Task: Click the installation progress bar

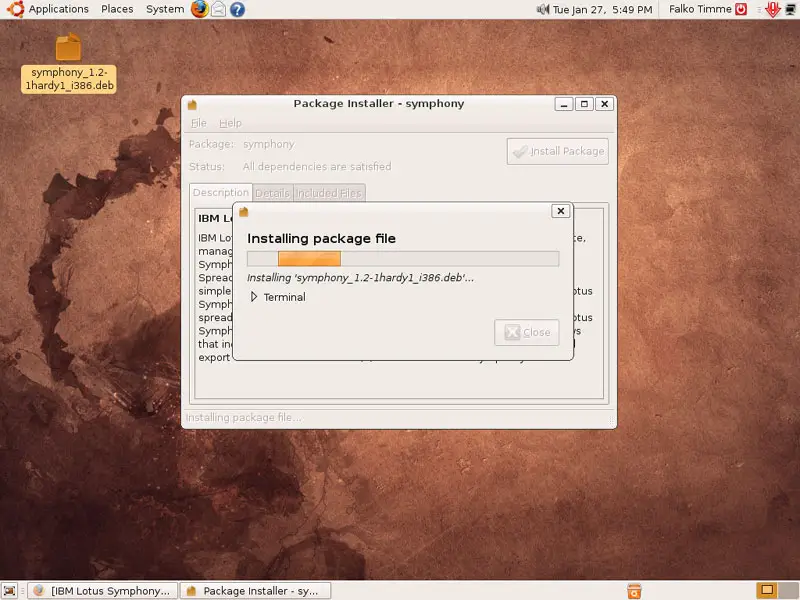Action: click(402, 258)
